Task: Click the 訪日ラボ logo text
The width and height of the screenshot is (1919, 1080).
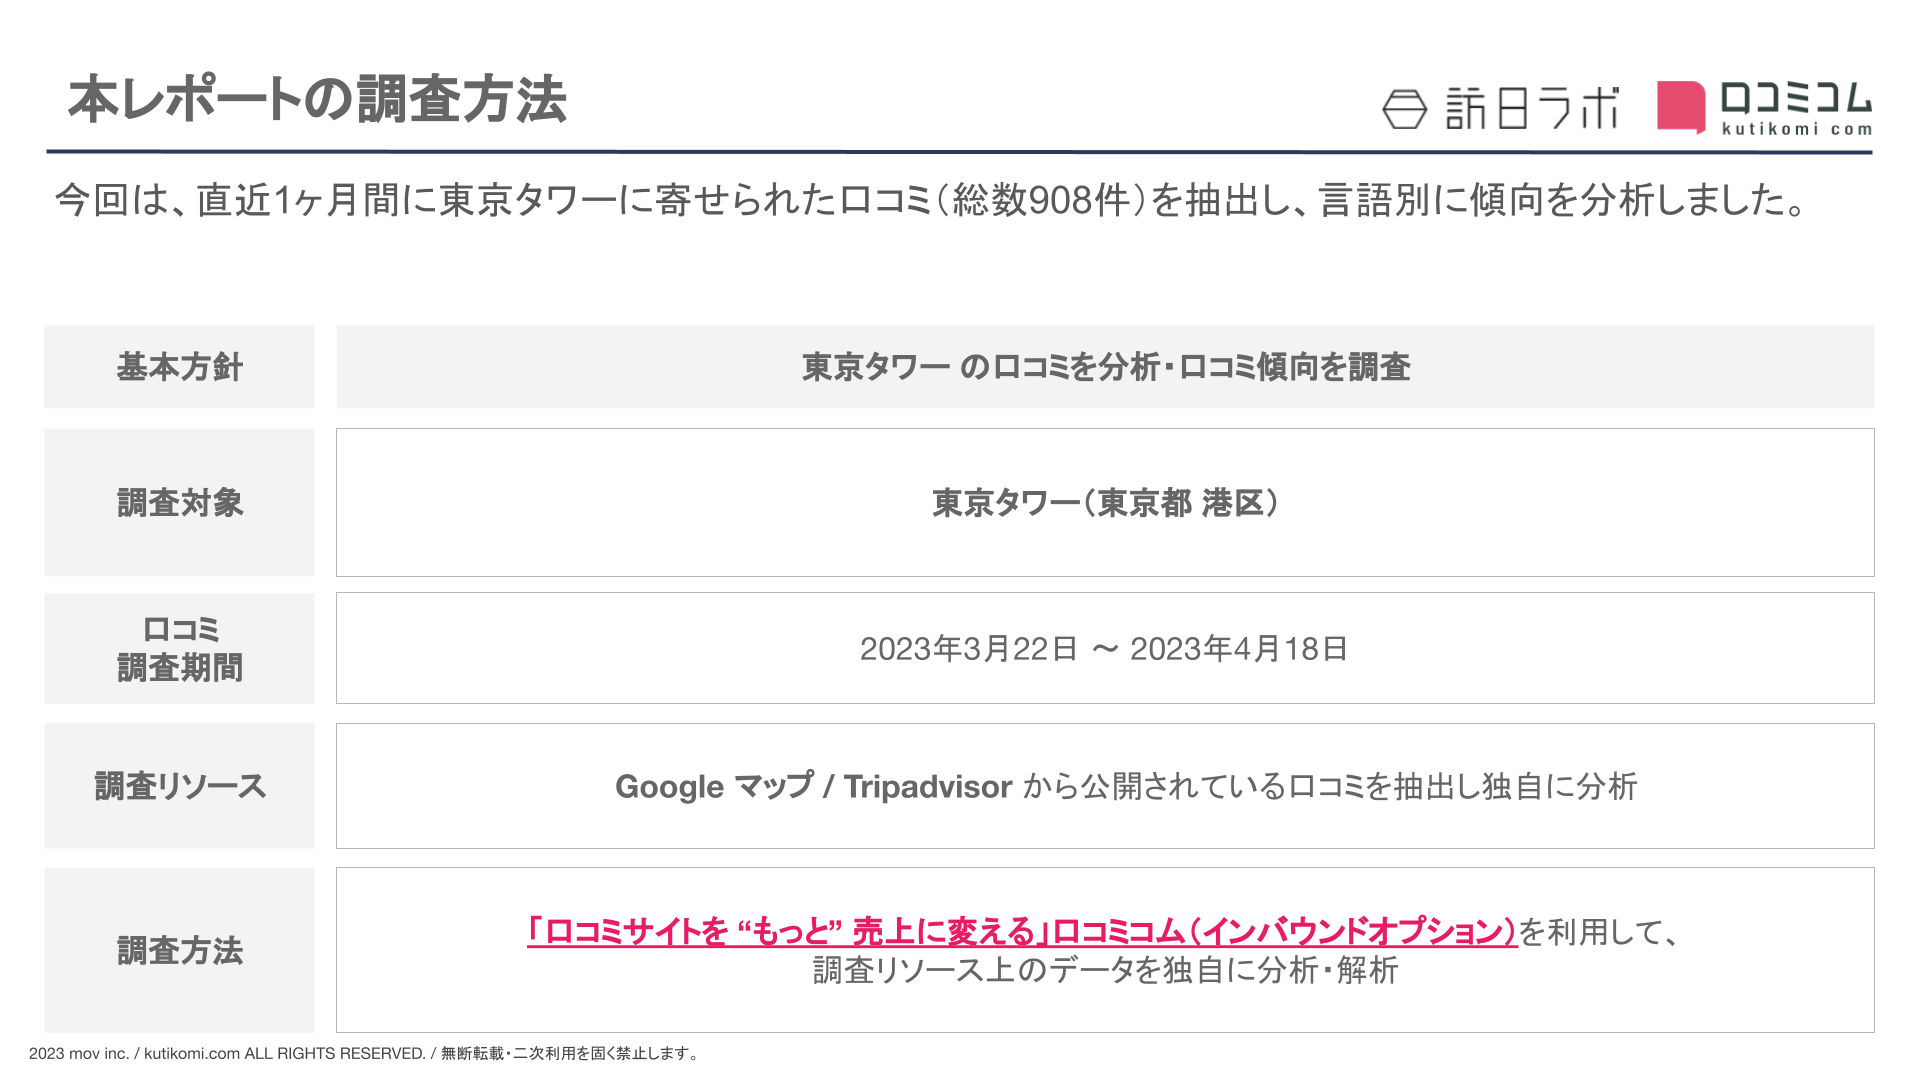Action: tap(1532, 108)
